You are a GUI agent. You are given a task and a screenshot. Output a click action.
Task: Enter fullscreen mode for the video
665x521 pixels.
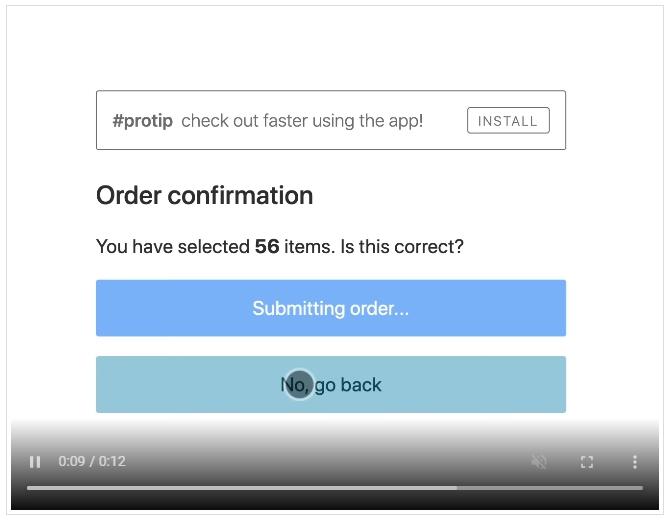click(587, 462)
